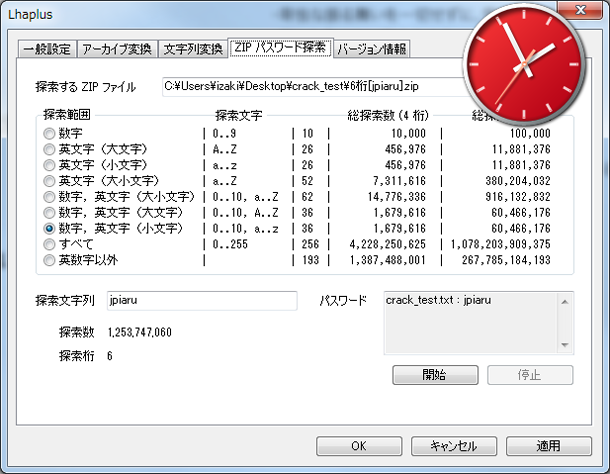This screenshot has height=474, width=610.
Task: Select the すべて radio option
Action: (49, 244)
